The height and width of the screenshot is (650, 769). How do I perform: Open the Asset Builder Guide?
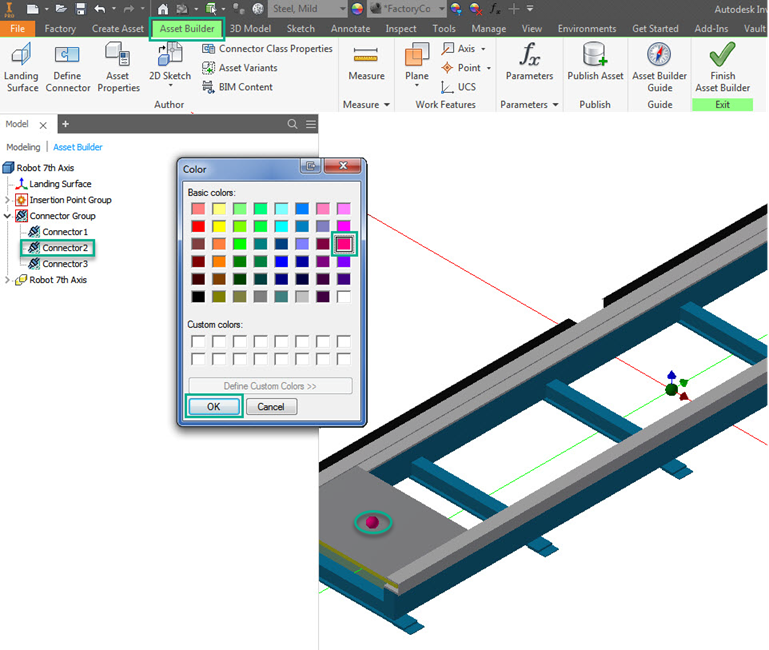pos(659,68)
